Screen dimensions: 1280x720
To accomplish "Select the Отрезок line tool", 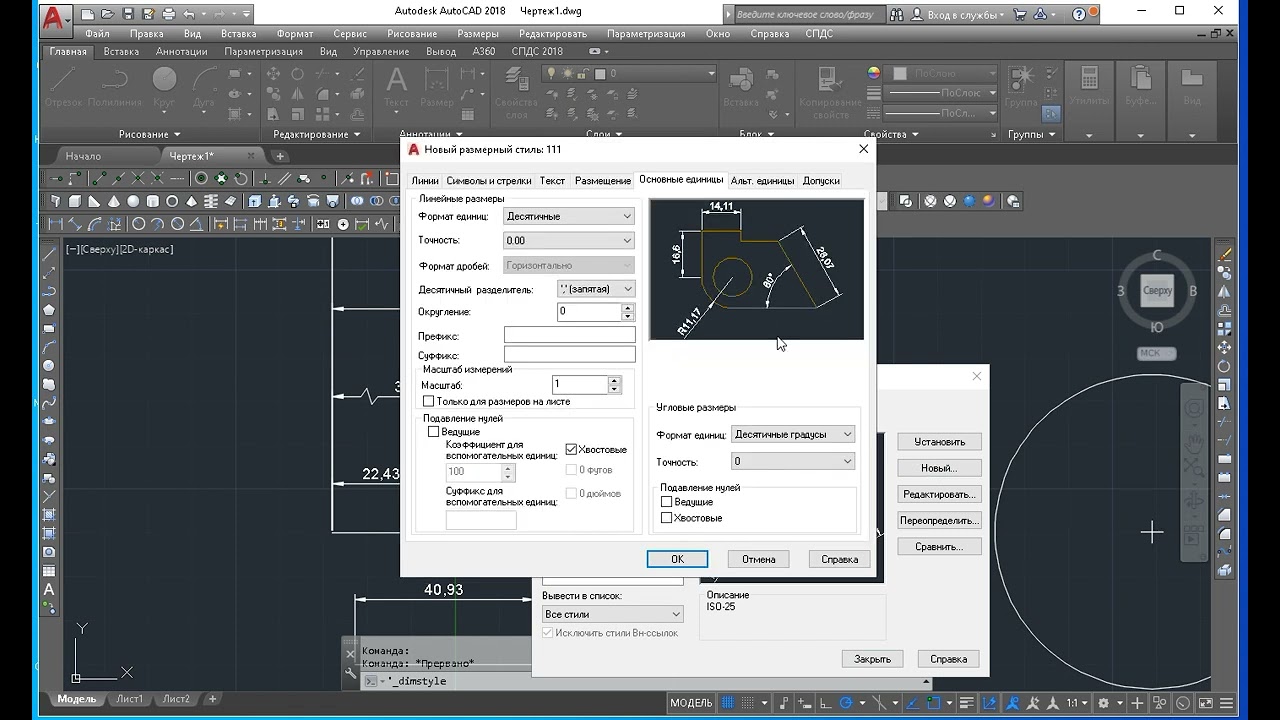I will pyautogui.click(x=63, y=87).
